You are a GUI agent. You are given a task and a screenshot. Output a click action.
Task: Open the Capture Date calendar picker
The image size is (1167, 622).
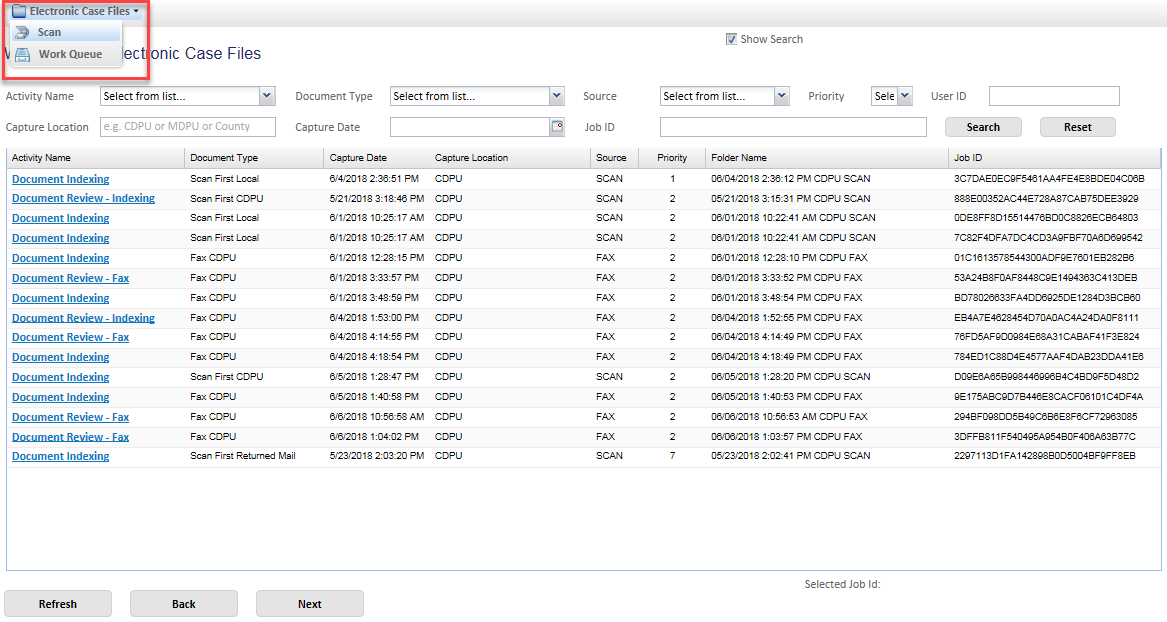click(x=557, y=127)
